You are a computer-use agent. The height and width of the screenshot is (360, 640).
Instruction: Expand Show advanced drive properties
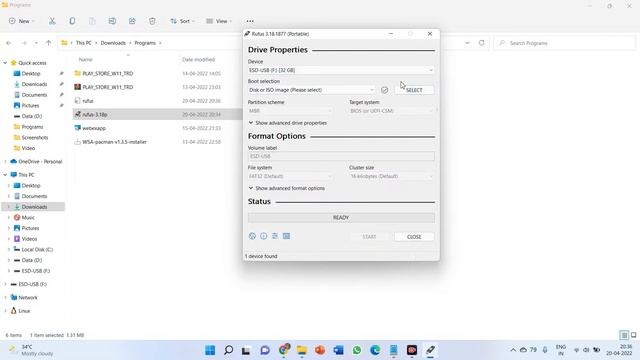(x=288, y=123)
